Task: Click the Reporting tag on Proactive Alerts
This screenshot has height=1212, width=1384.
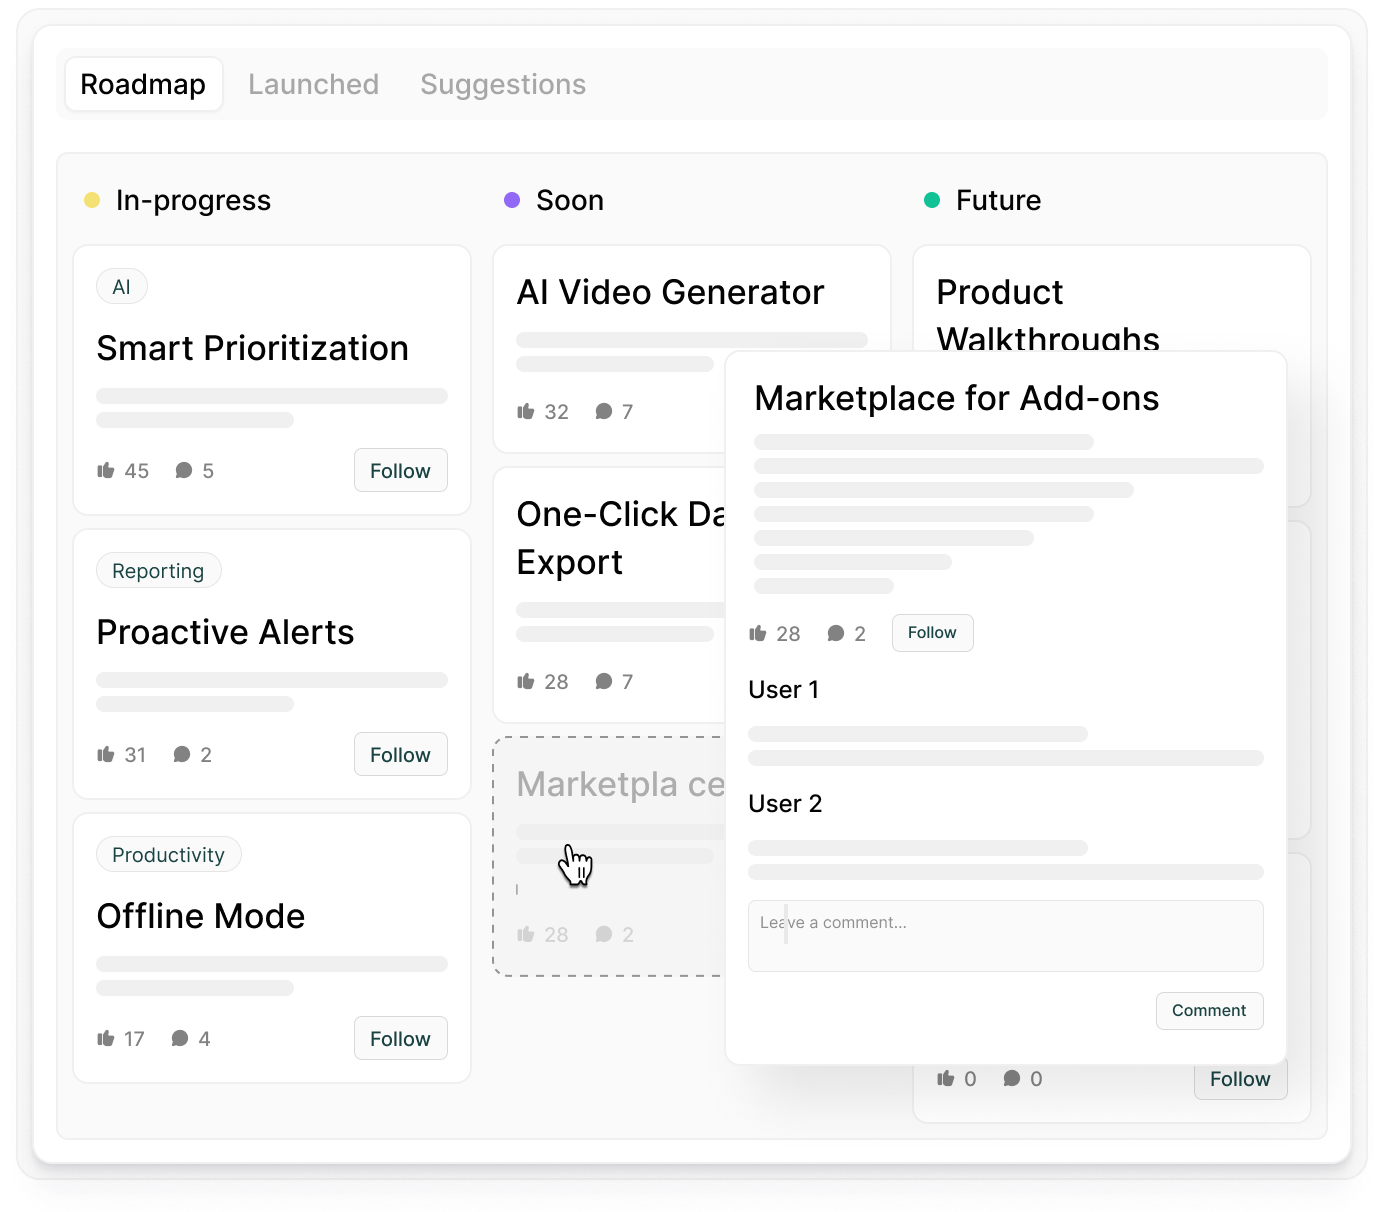Action: [x=158, y=570]
